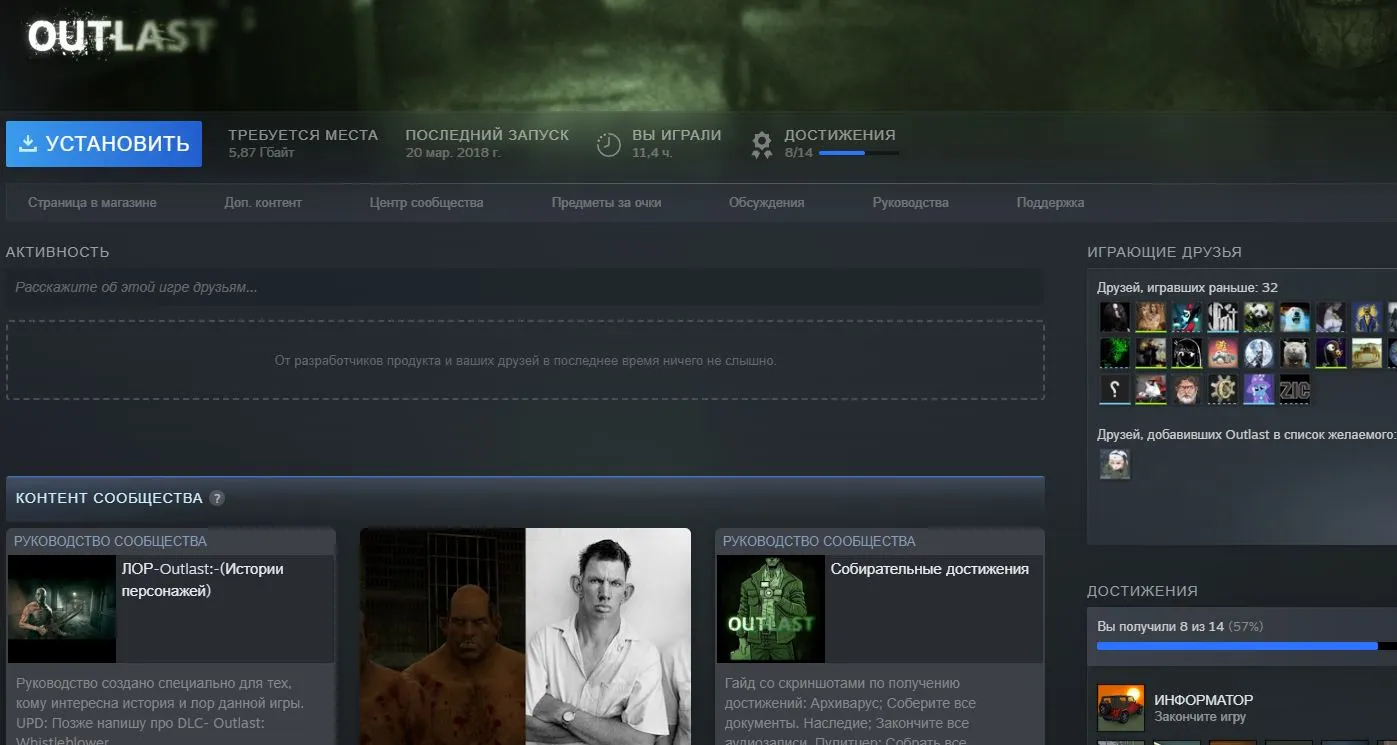Click the в последнее время ничего не слышно message
This screenshot has height=745, width=1397.
(x=525, y=360)
